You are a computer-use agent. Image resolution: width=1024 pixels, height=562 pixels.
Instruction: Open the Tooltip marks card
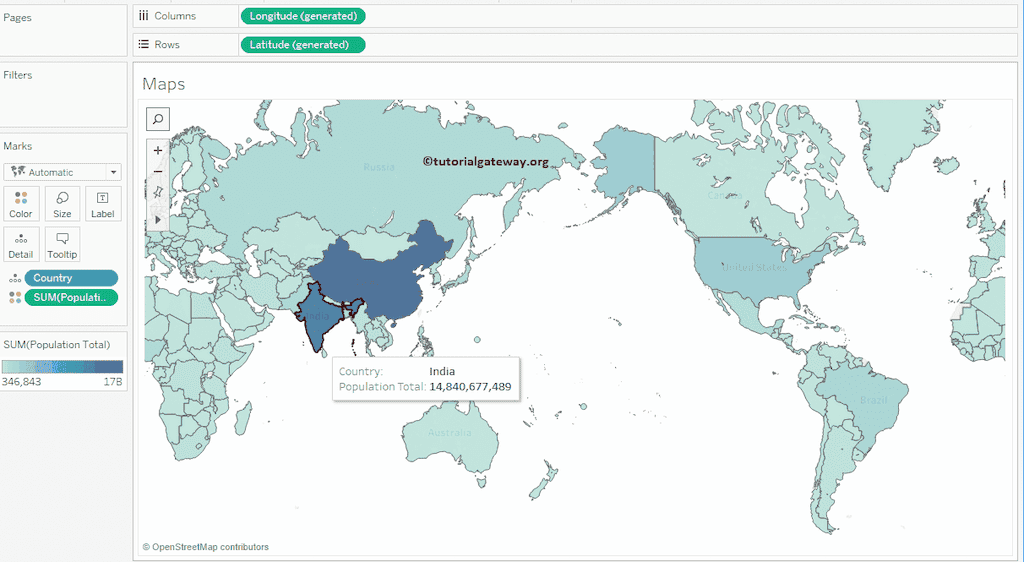(x=62, y=245)
